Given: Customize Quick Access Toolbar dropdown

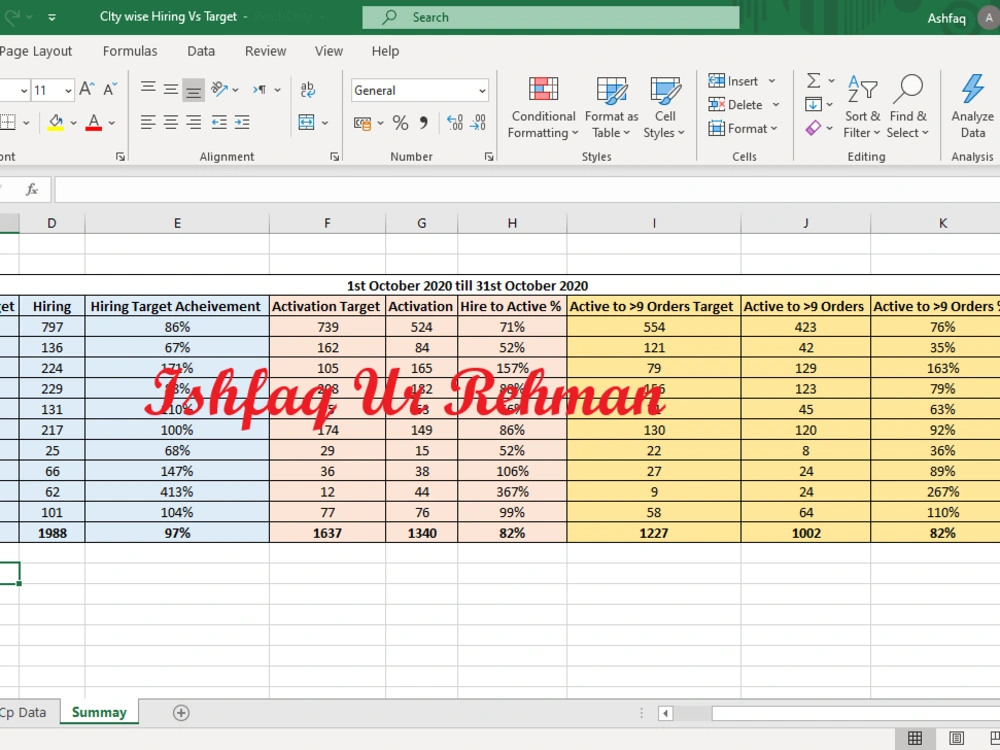Looking at the screenshot, I should (52, 17).
